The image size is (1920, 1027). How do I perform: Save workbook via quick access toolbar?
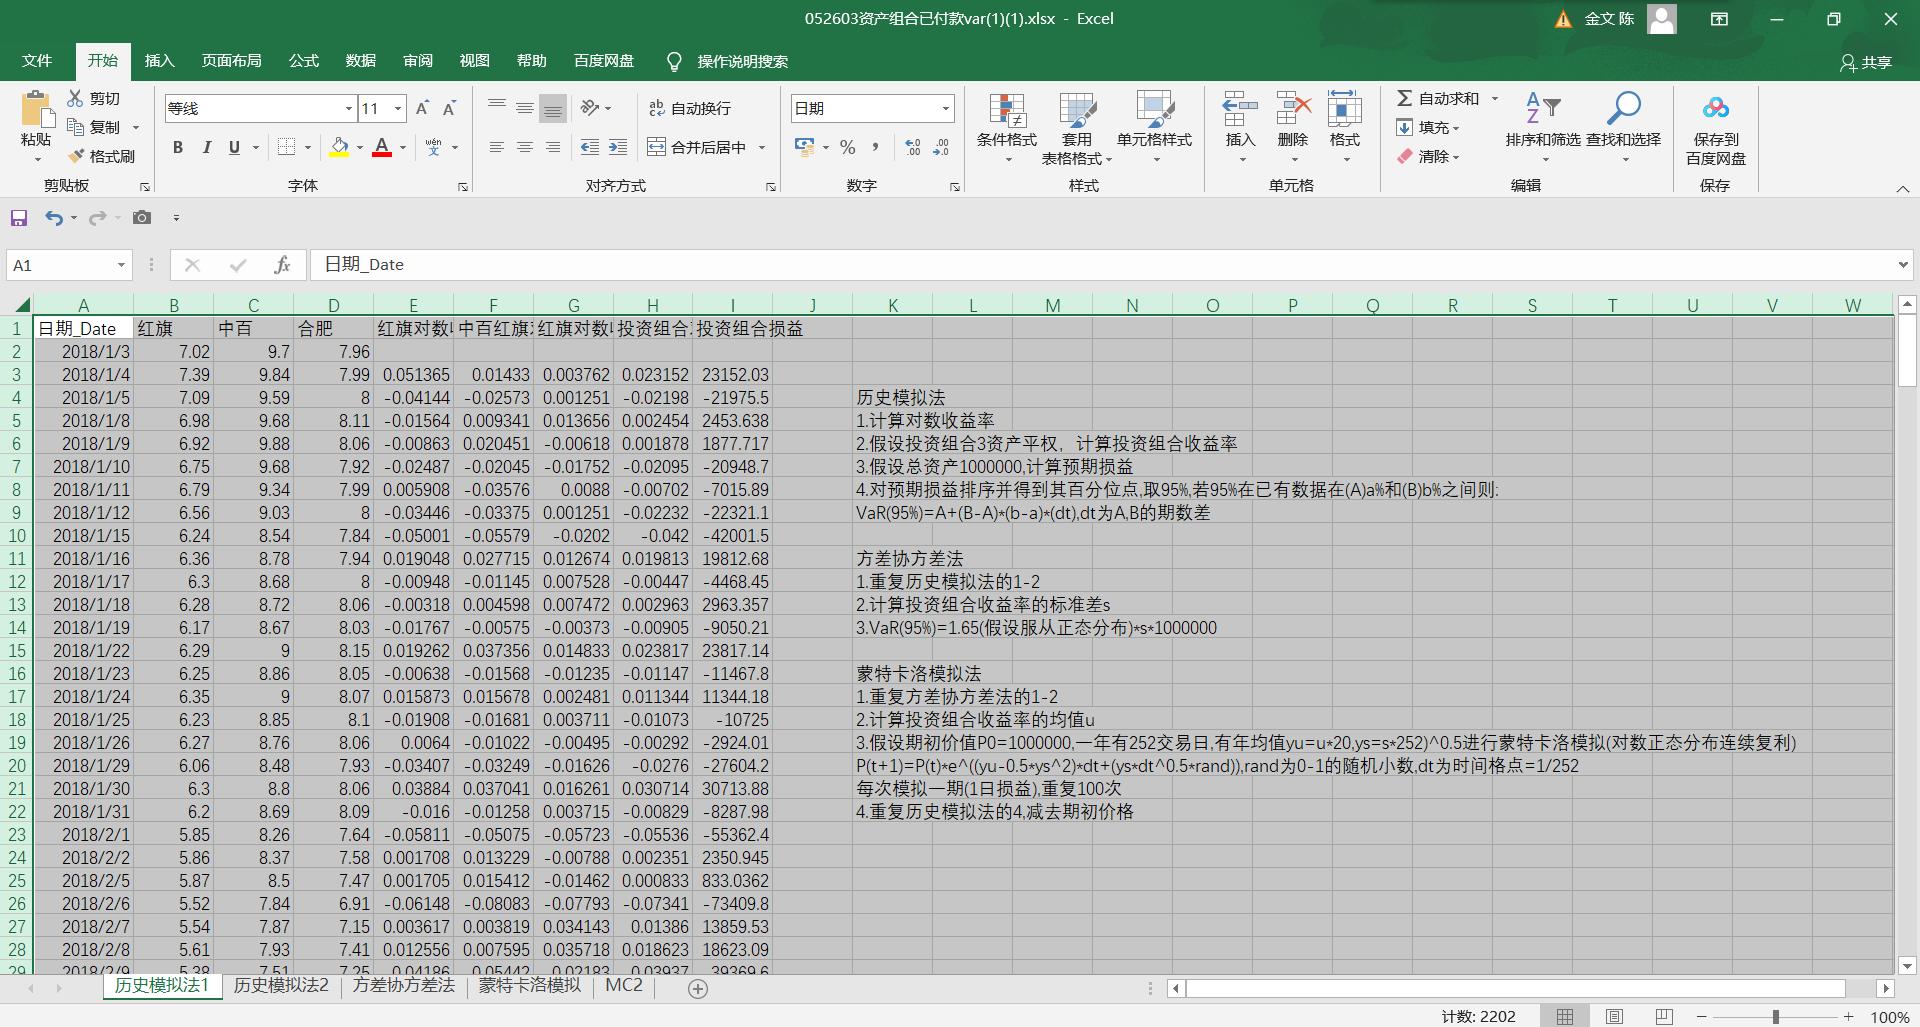[x=19, y=217]
